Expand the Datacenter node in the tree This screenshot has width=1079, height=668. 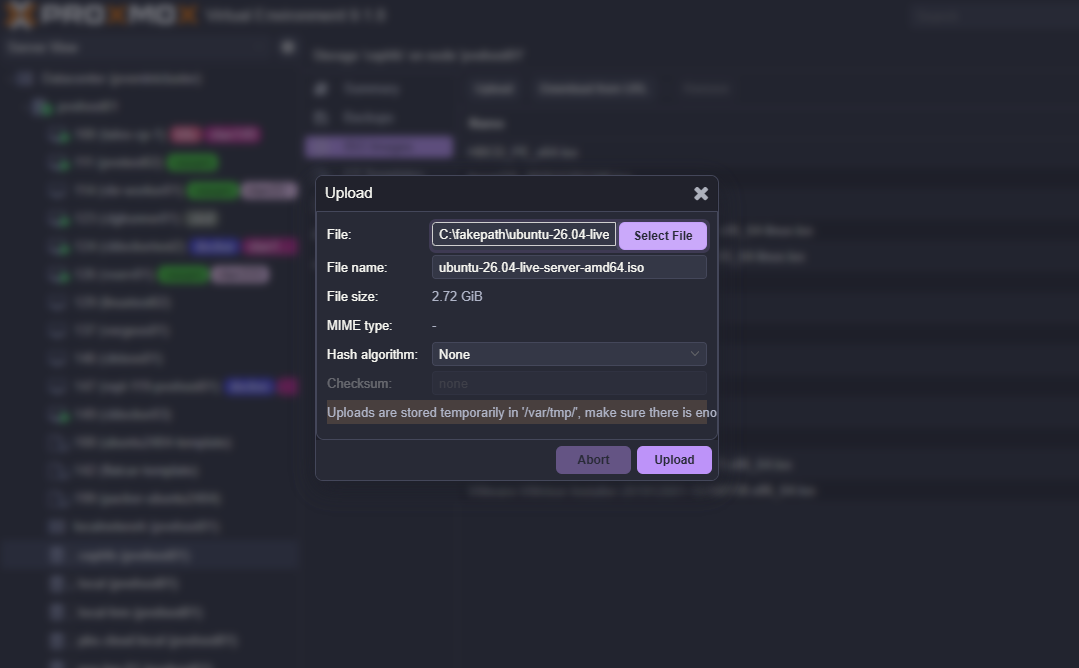24,78
